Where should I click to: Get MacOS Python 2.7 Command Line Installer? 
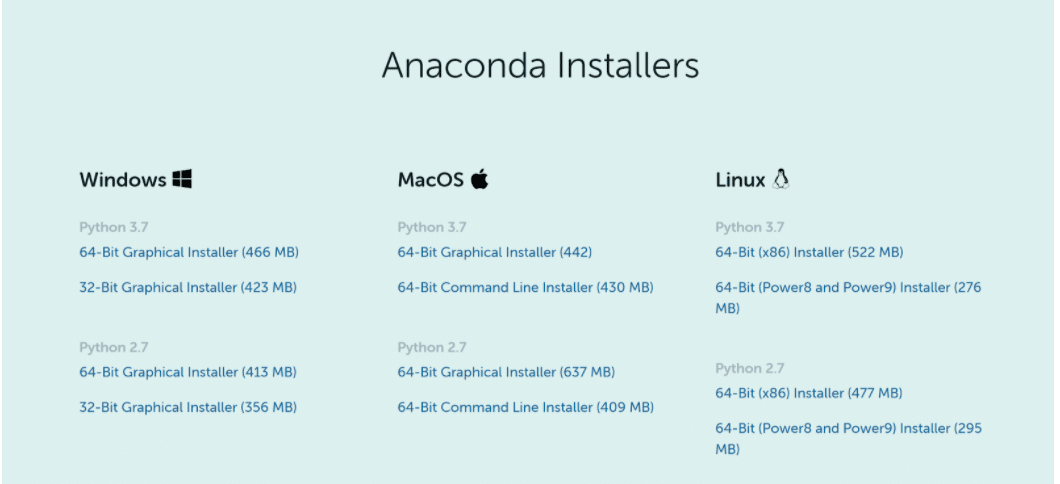pos(525,407)
